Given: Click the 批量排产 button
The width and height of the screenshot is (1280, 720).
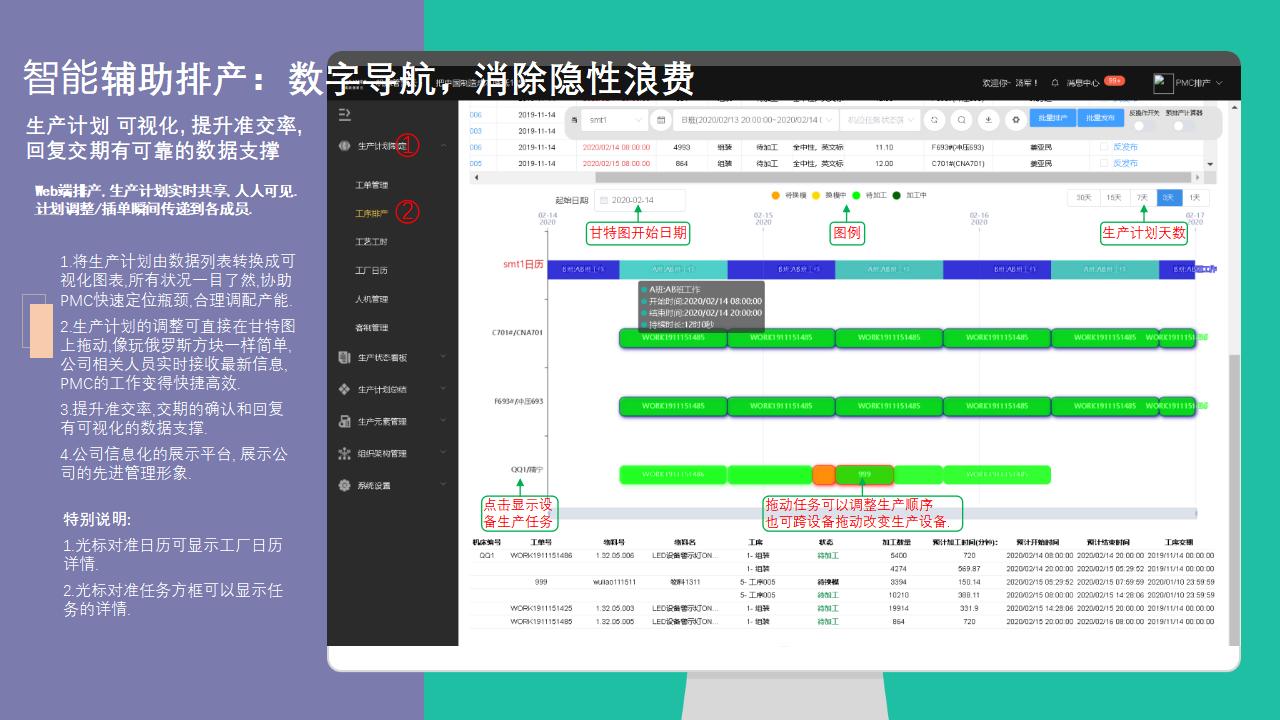Looking at the screenshot, I should click(x=1052, y=118).
